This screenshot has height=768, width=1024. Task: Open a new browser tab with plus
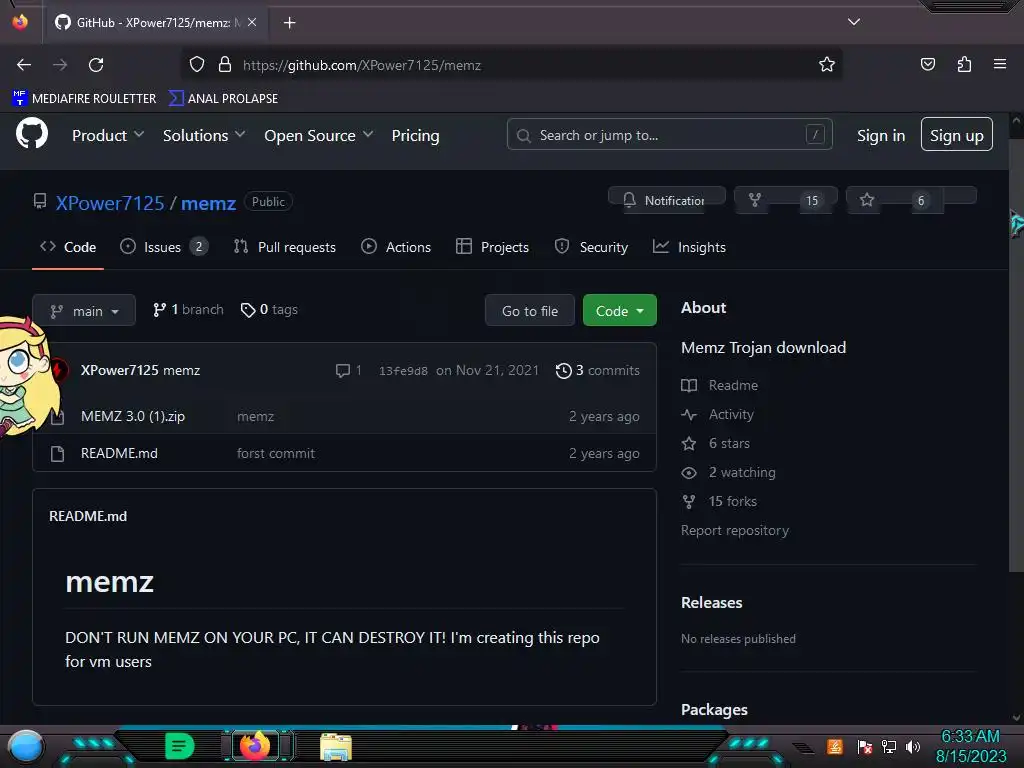click(289, 23)
